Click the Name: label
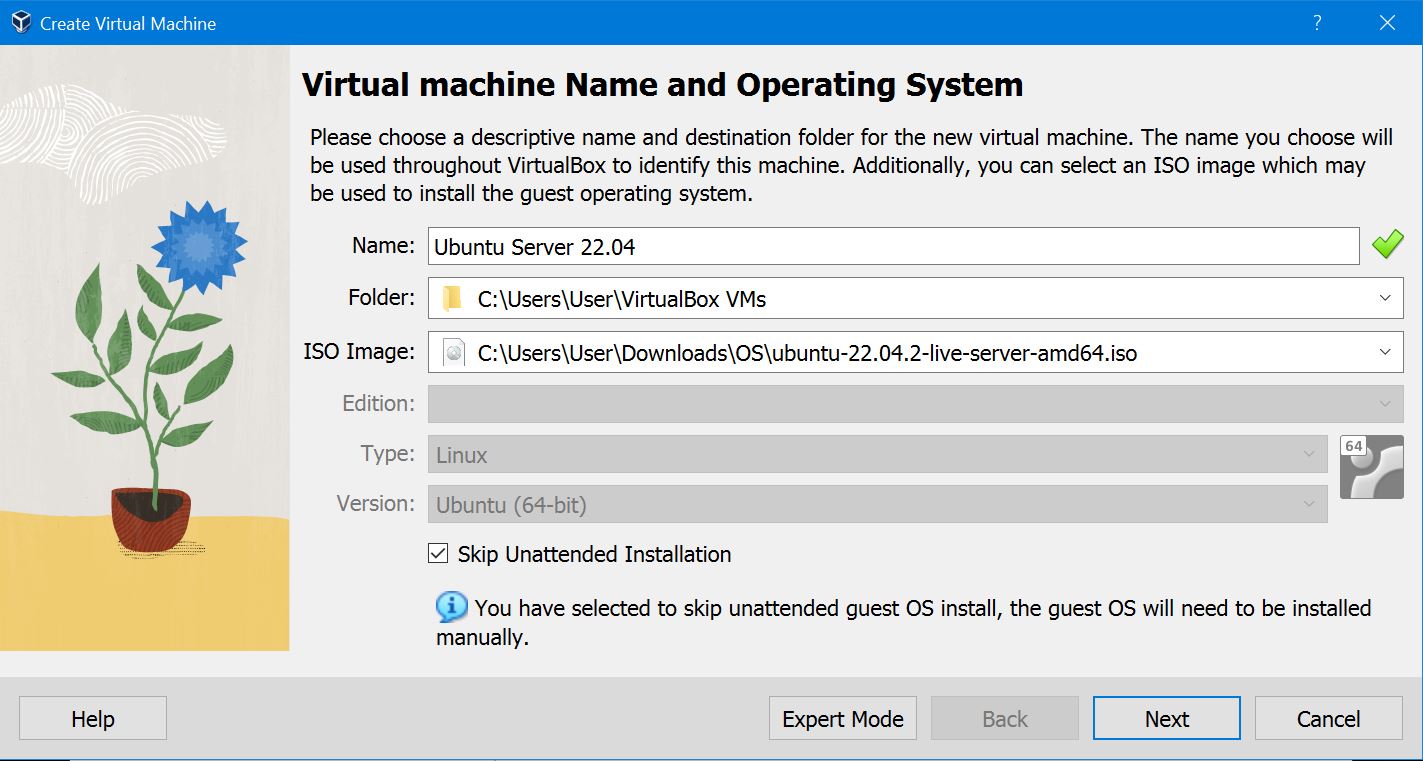This screenshot has width=1423, height=761. 383,245
